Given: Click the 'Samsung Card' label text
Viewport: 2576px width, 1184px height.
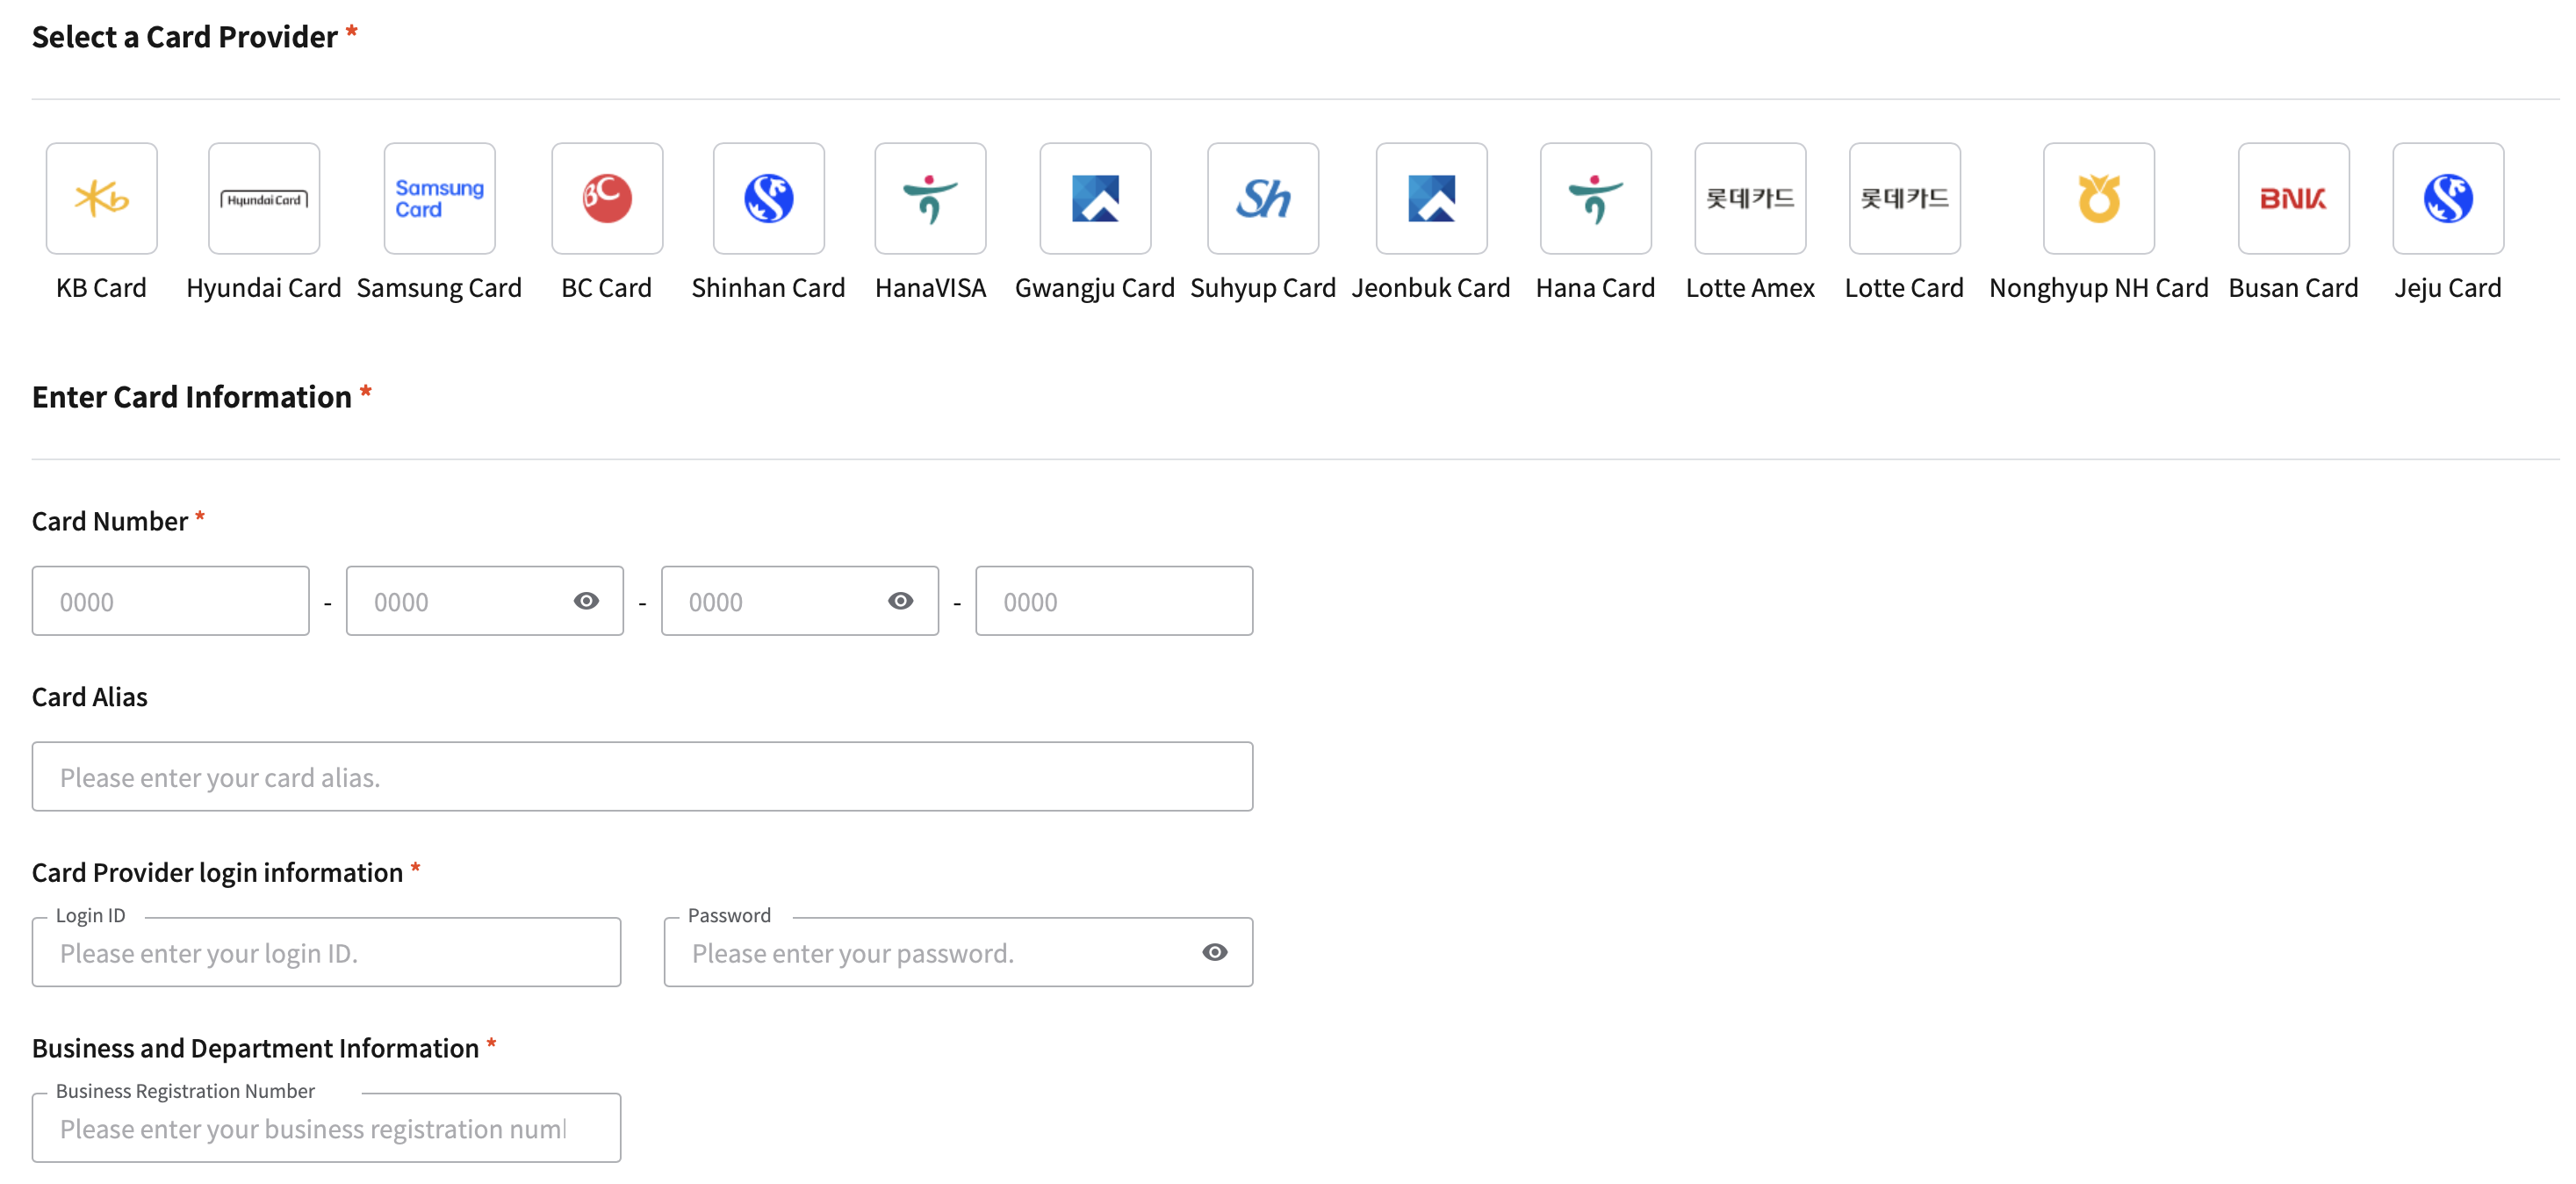Looking at the screenshot, I should coord(439,288).
